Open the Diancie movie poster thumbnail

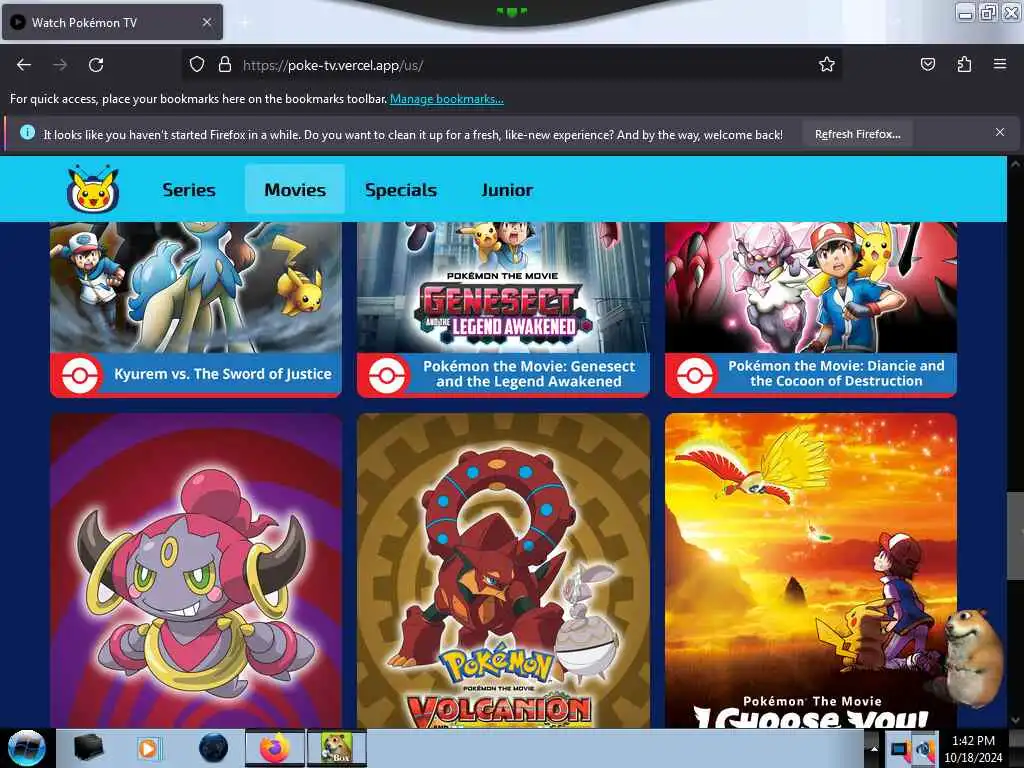pos(810,287)
